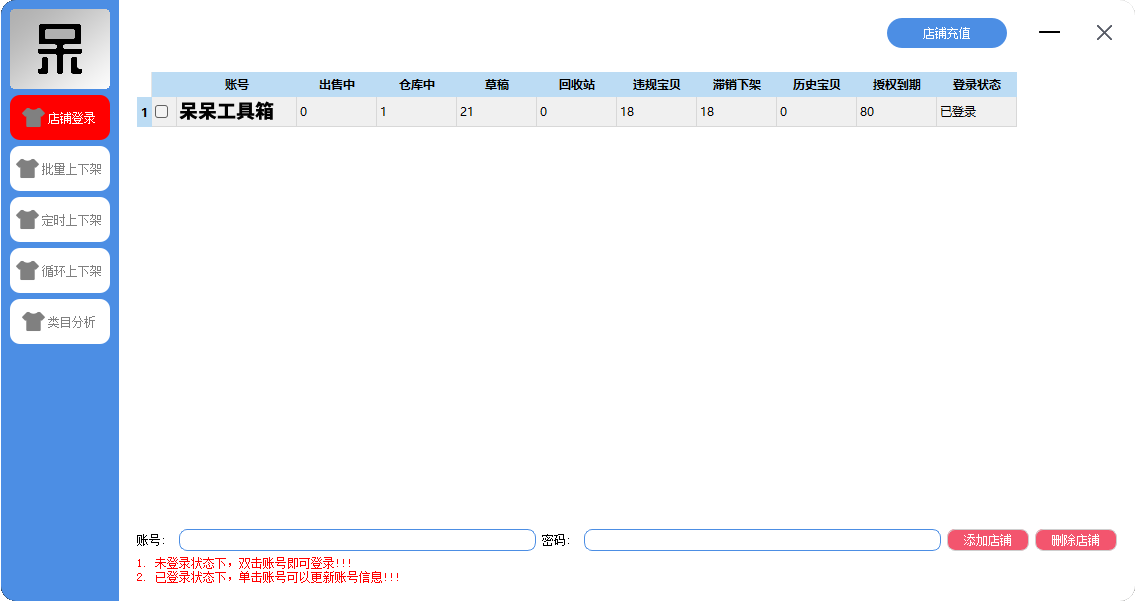
Task: Click the shirt icon beside 循环上下架
Action: pos(28,271)
